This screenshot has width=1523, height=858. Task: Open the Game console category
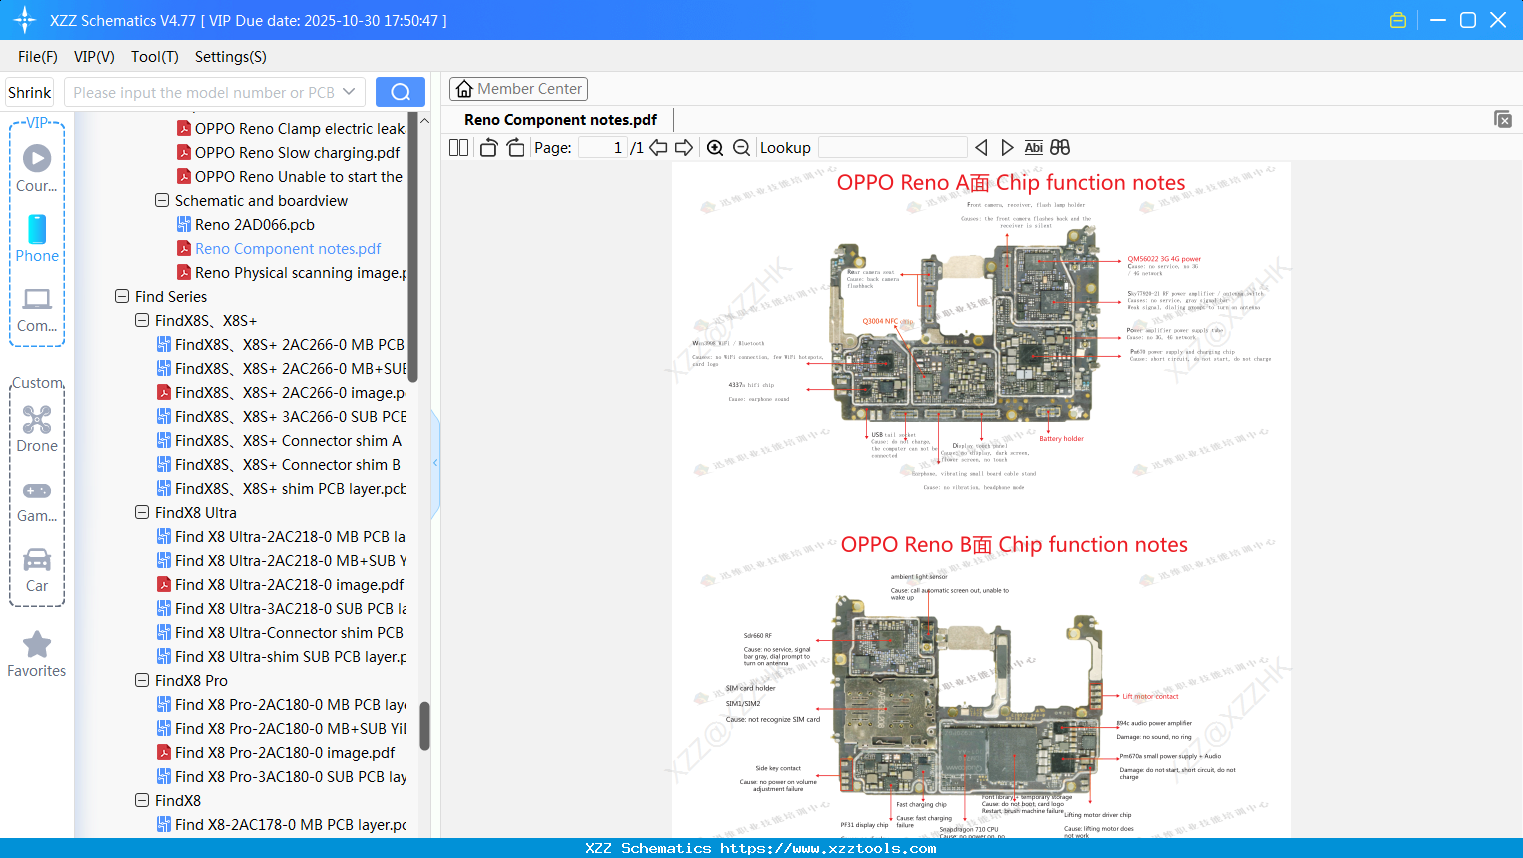pyautogui.click(x=37, y=502)
